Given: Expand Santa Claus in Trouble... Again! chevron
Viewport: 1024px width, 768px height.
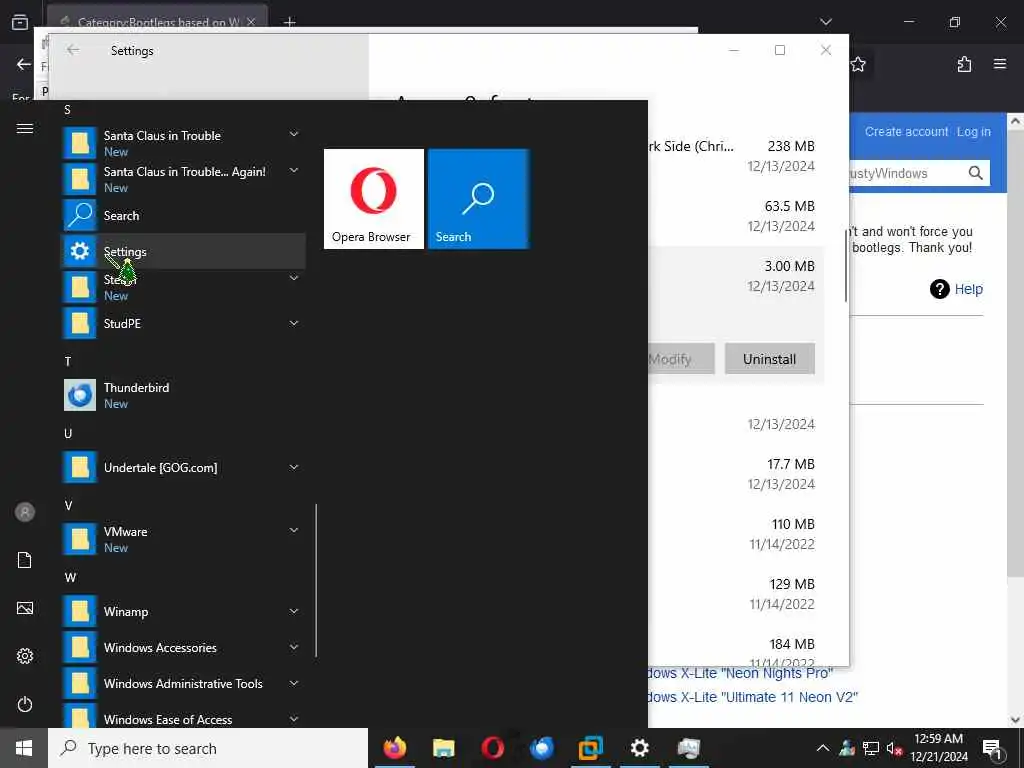Looking at the screenshot, I should 294,170.
